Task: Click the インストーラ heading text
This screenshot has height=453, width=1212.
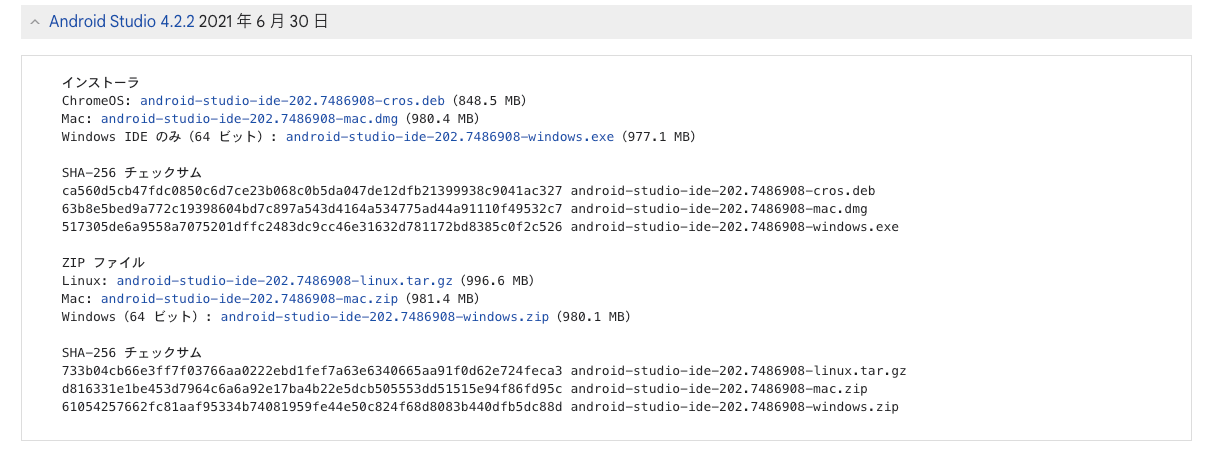Action: [100, 83]
